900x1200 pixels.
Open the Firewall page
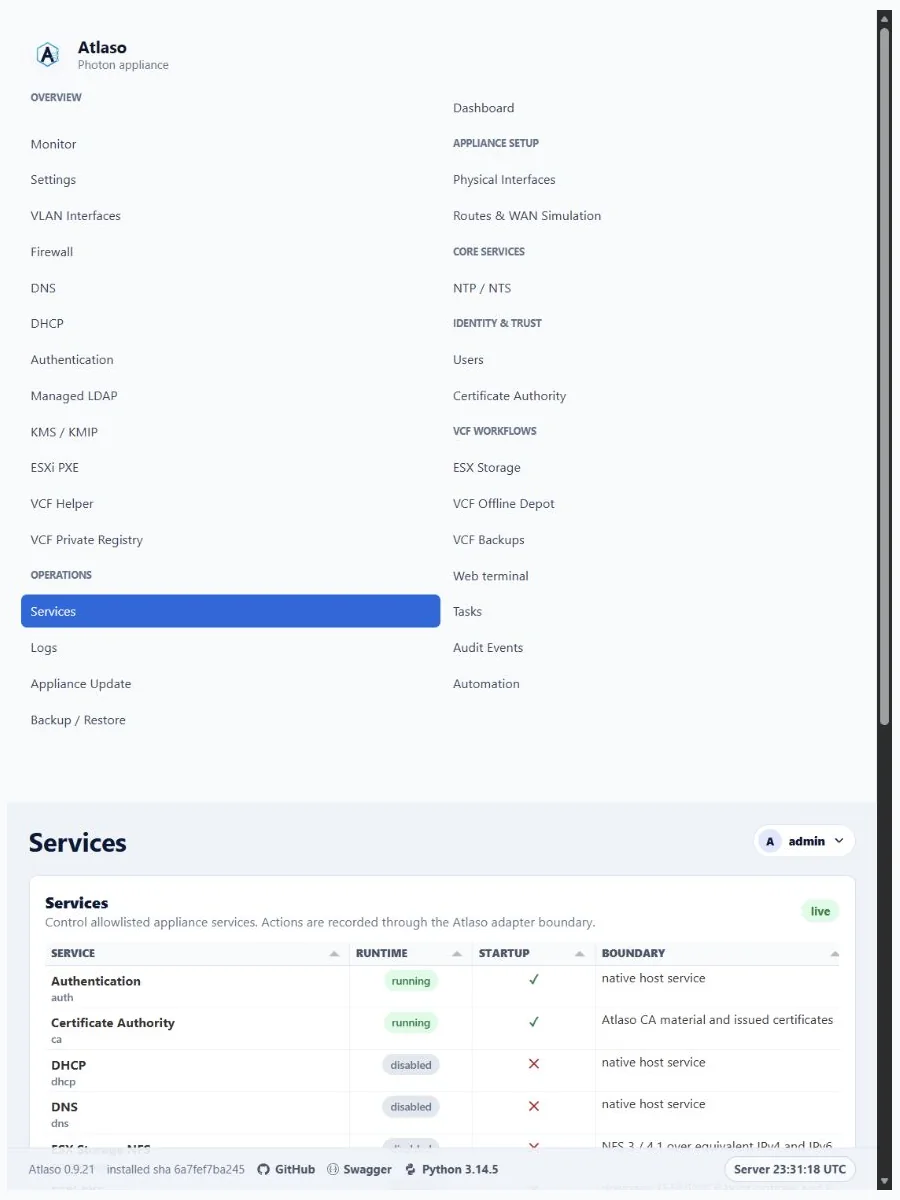[x=51, y=252]
